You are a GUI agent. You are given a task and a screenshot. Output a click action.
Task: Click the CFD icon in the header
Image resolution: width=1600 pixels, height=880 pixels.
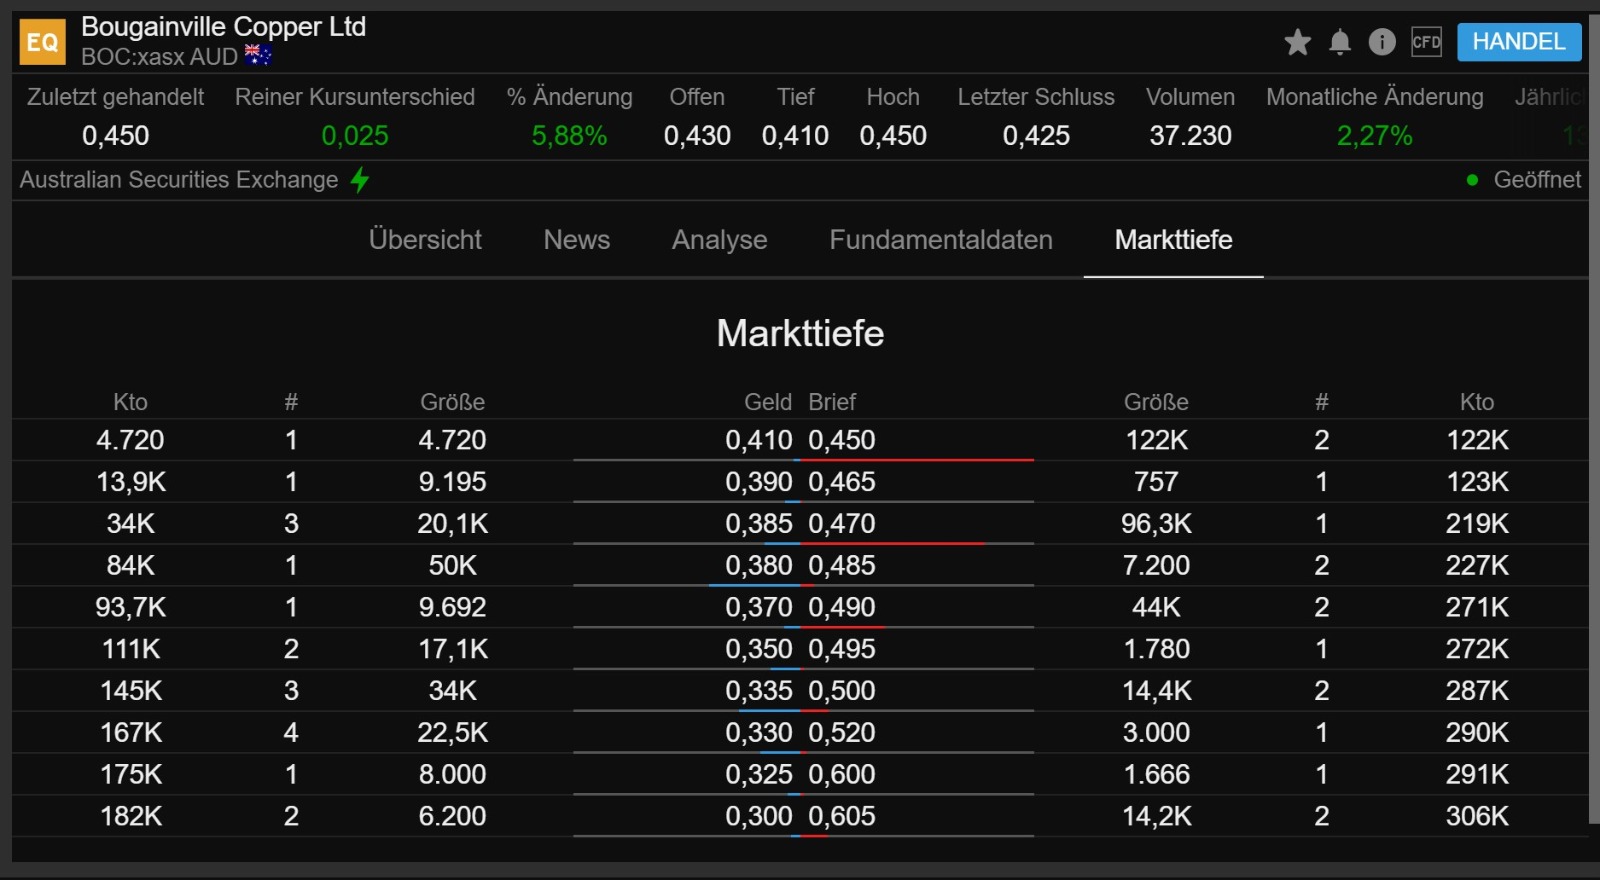(x=1426, y=42)
